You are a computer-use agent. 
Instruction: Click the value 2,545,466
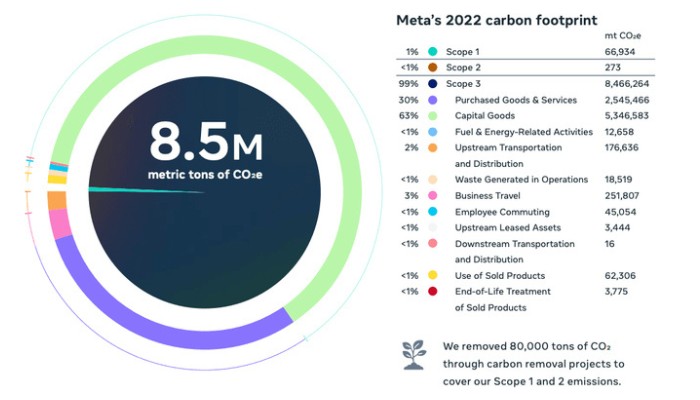(x=627, y=100)
